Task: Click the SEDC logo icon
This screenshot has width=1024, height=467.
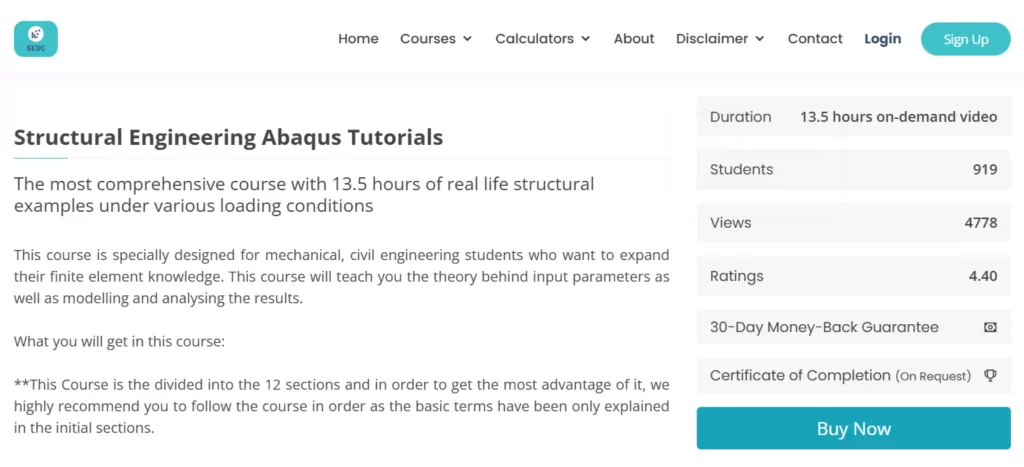Action: pyautogui.click(x=36, y=39)
